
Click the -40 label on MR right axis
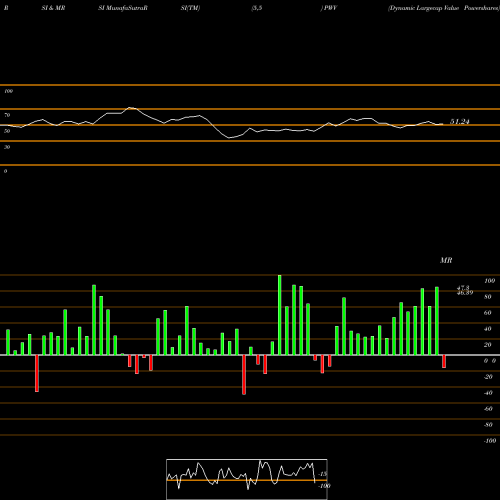click(488, 393)
